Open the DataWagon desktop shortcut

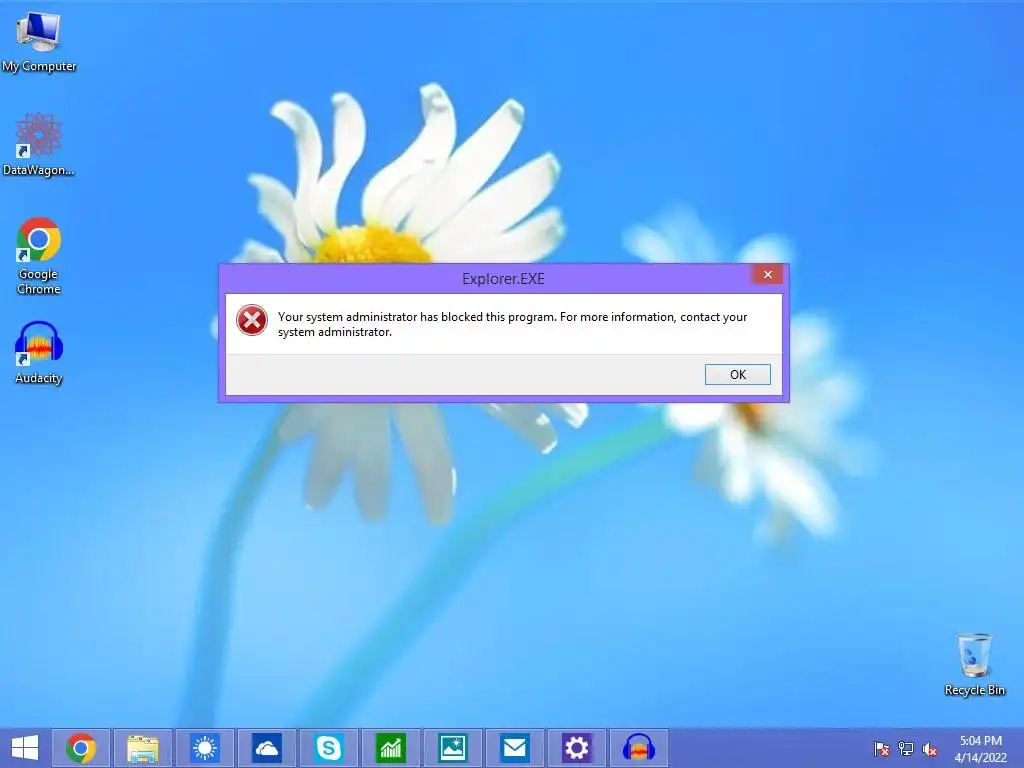(39, 144)
